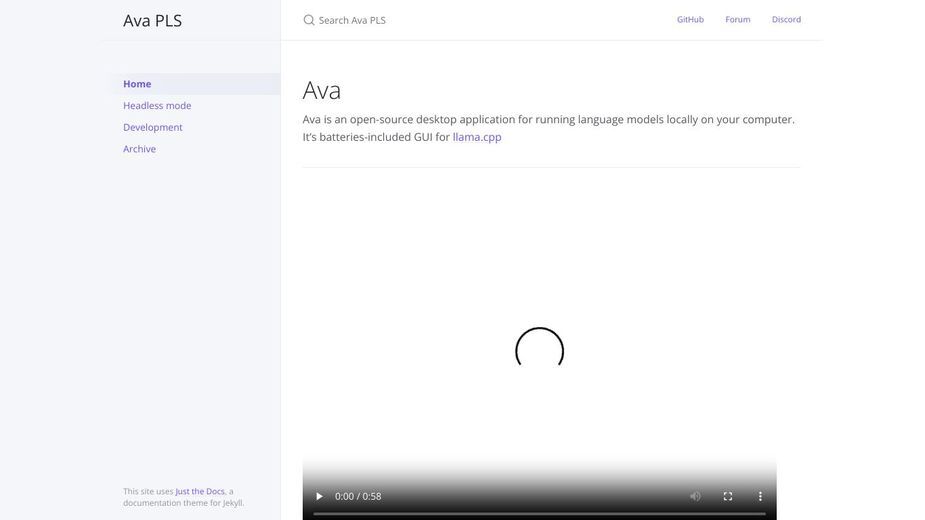Open the Discord link
Image resolution: width=925 pixels, height=520 pixels.
786,19
